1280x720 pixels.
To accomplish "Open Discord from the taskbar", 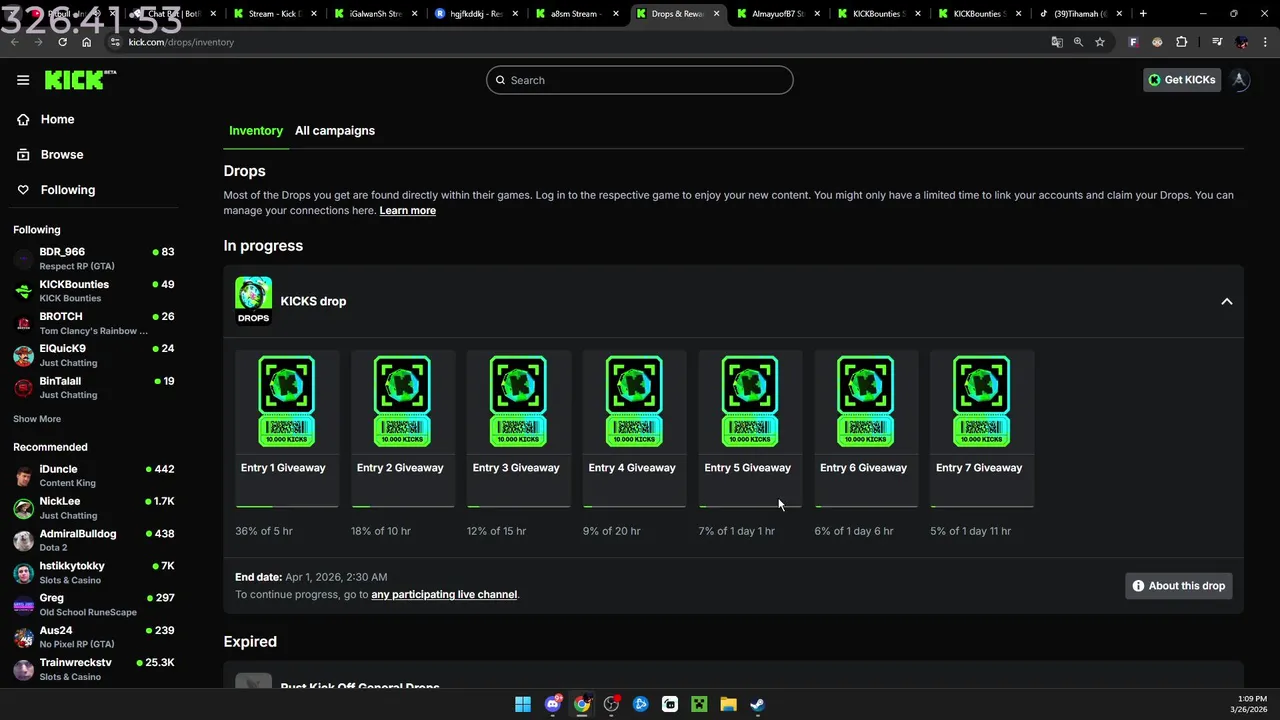I will (x=553, y=704).
